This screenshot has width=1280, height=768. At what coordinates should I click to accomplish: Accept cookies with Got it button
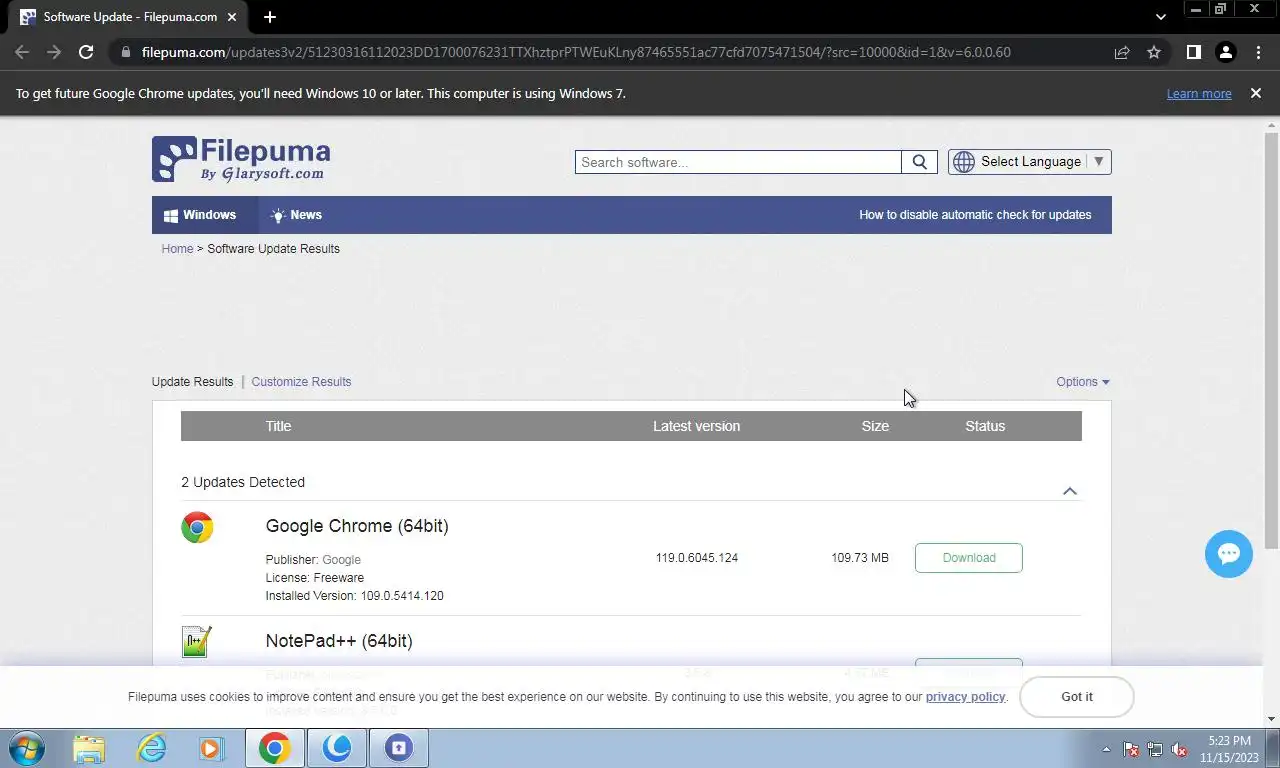tap(1077, 697)
